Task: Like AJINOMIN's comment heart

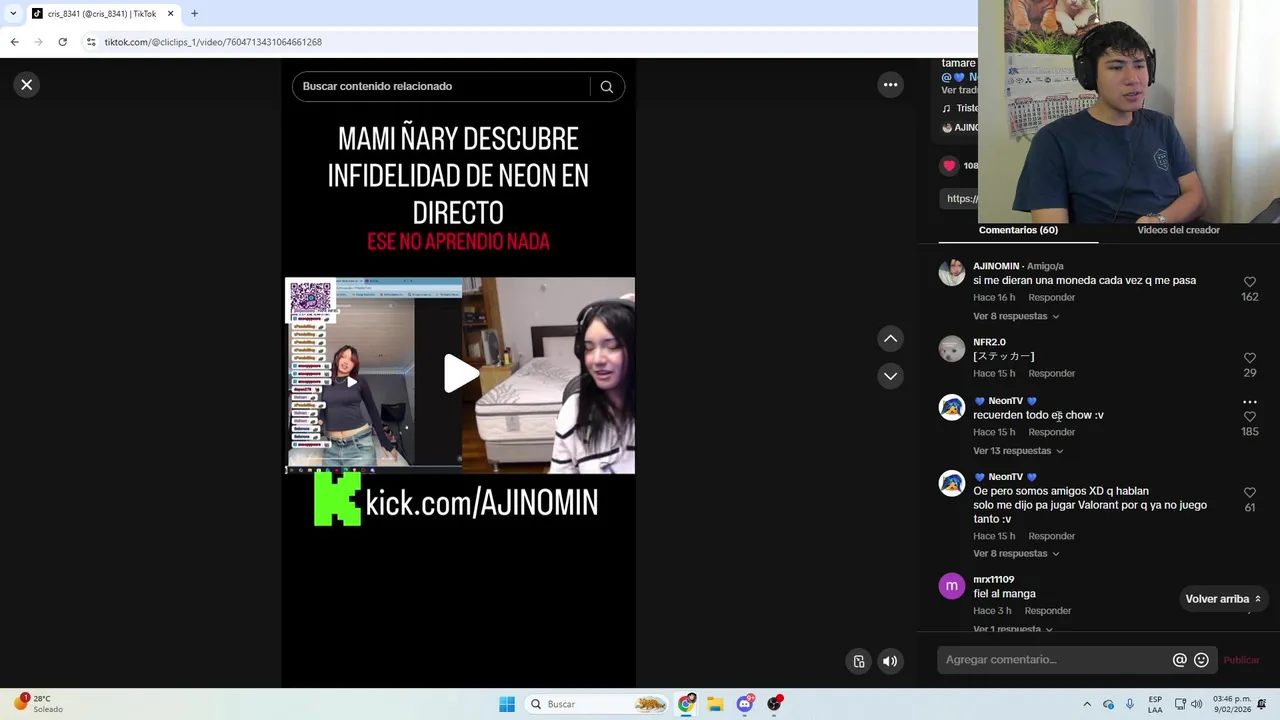Action: click(1249, 282)
